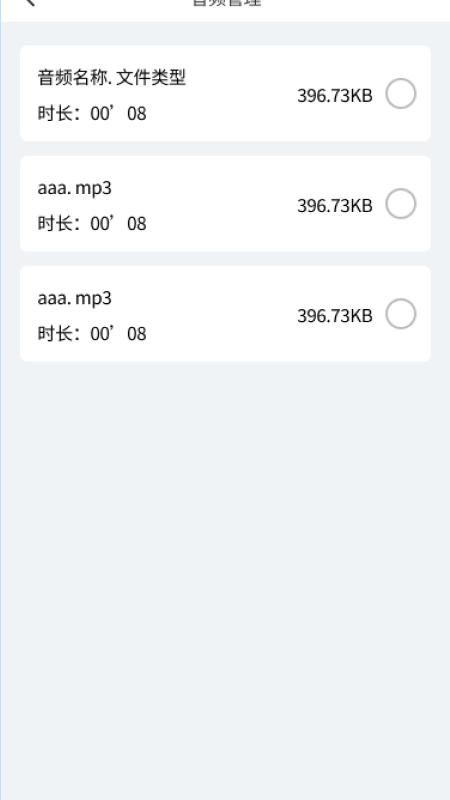Image resolution: width=450 pixels, height=800 pixels.
Task: Click the 时长 duration in the middle card
Action: tap(92, 223)
